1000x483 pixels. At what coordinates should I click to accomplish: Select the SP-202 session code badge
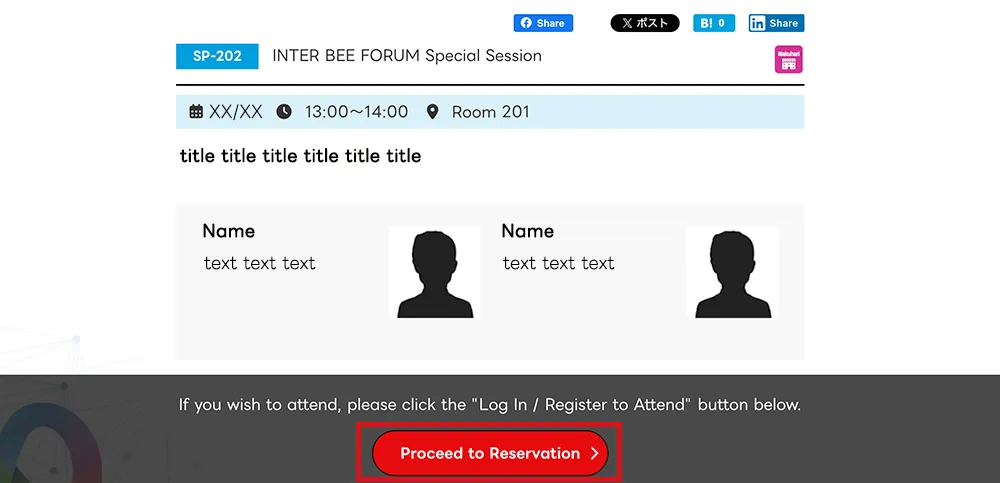click(217, 56)
